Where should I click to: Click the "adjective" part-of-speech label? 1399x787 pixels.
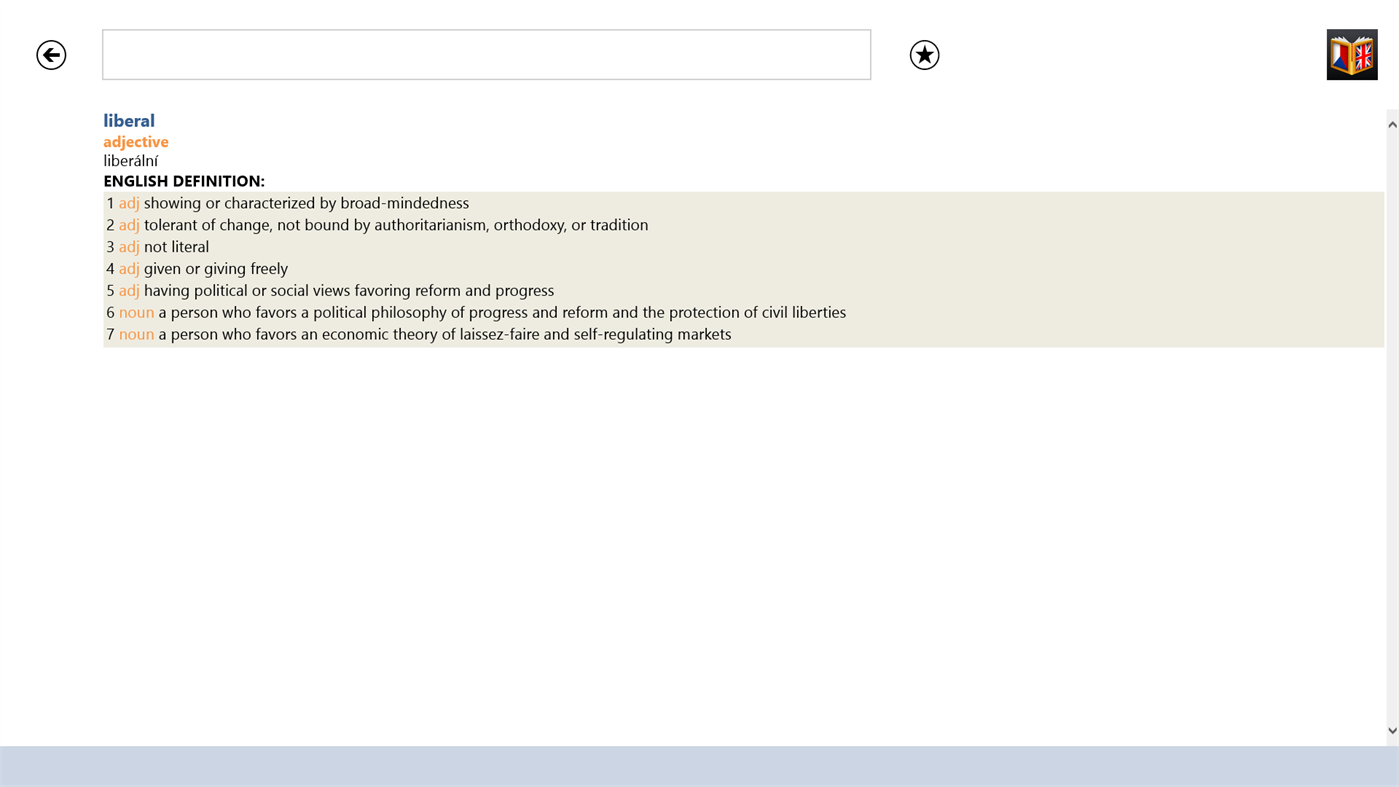(135, 141)
